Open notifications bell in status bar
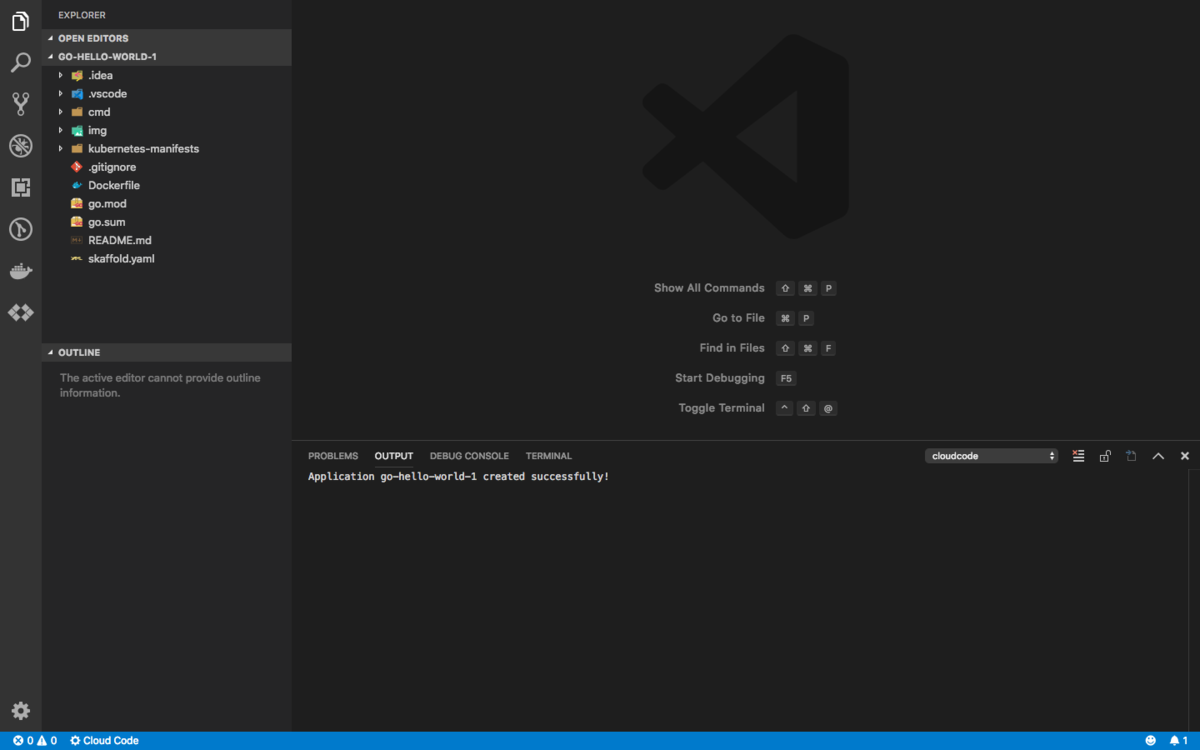The width and height of the screenshot is (1200, 750). click(x=1178, y=741)
